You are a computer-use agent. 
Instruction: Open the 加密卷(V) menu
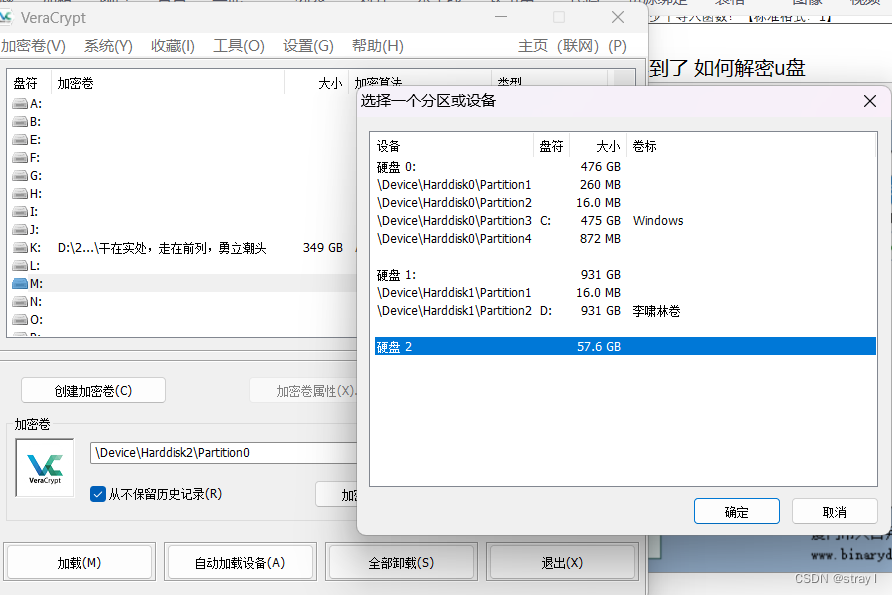[x=34, y=46]
